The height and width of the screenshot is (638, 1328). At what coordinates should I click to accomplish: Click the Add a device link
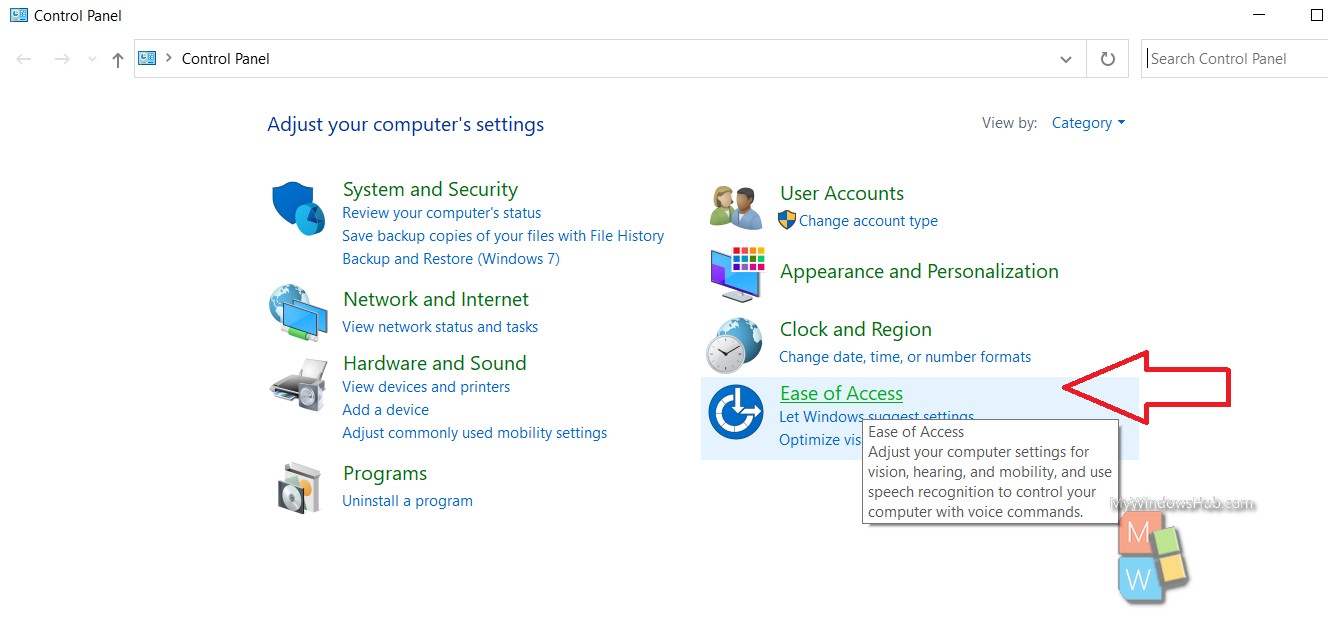coord(385,410)
